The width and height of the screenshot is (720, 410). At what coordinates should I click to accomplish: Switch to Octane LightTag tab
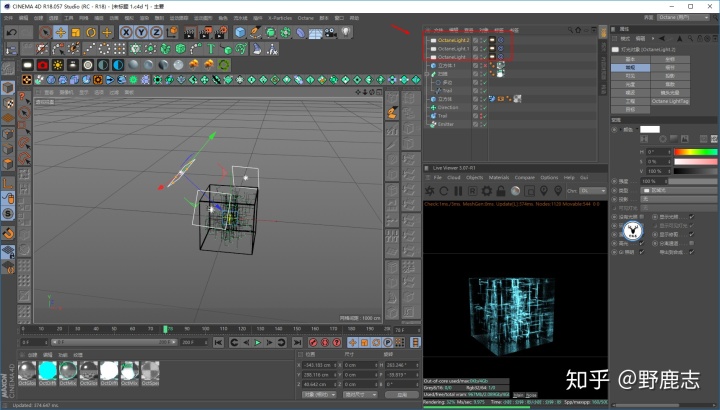coord(670,101)
